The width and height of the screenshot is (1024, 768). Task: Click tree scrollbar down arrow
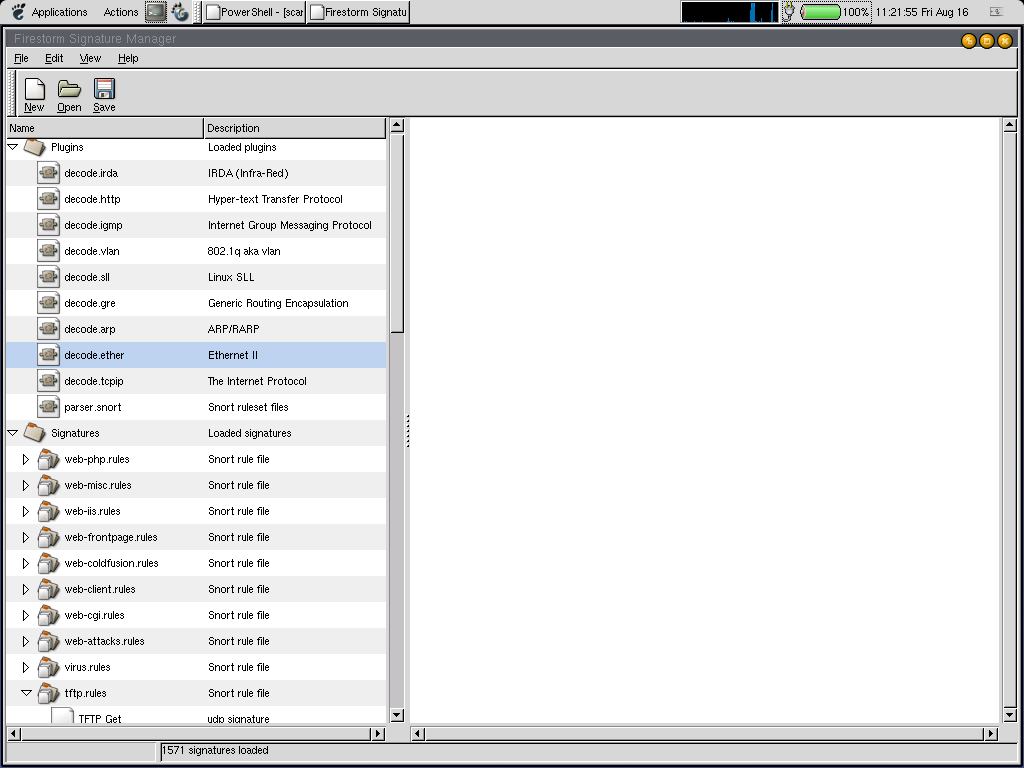coord(396,715)
